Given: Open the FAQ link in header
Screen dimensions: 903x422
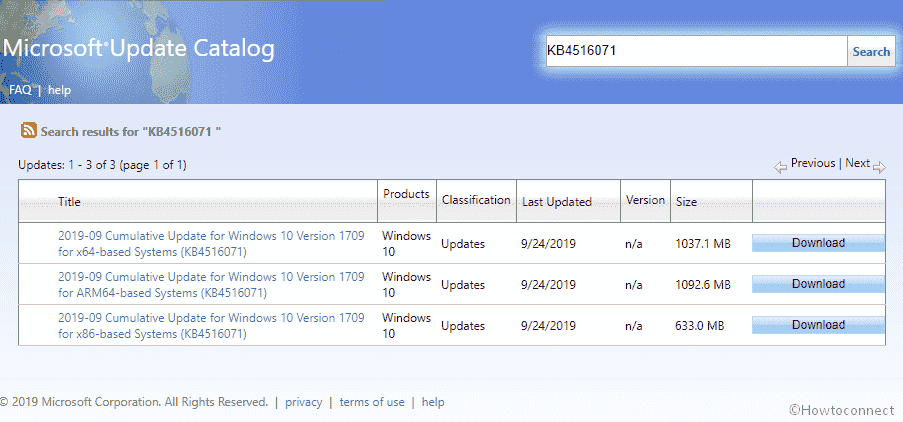Looking at the screenshot, I should 20,90.
